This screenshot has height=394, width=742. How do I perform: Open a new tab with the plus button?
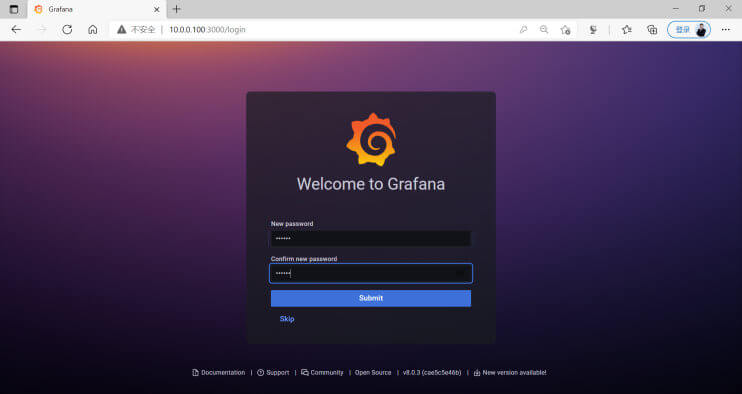coord(177,9)
